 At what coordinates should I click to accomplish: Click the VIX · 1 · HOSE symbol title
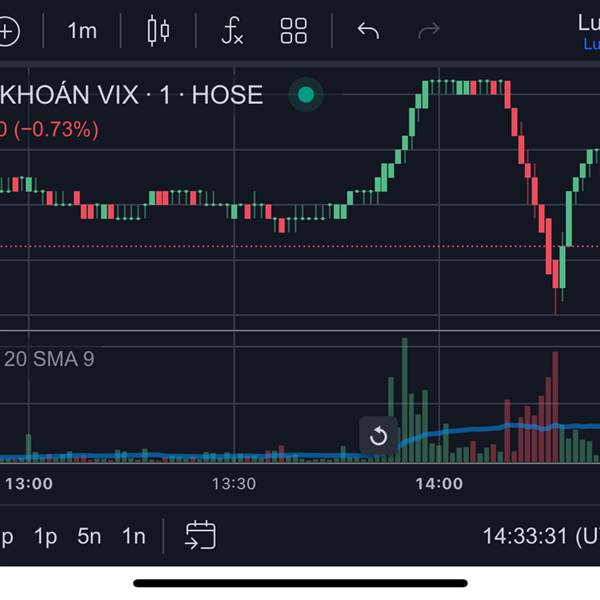click(x=131, y=95)
